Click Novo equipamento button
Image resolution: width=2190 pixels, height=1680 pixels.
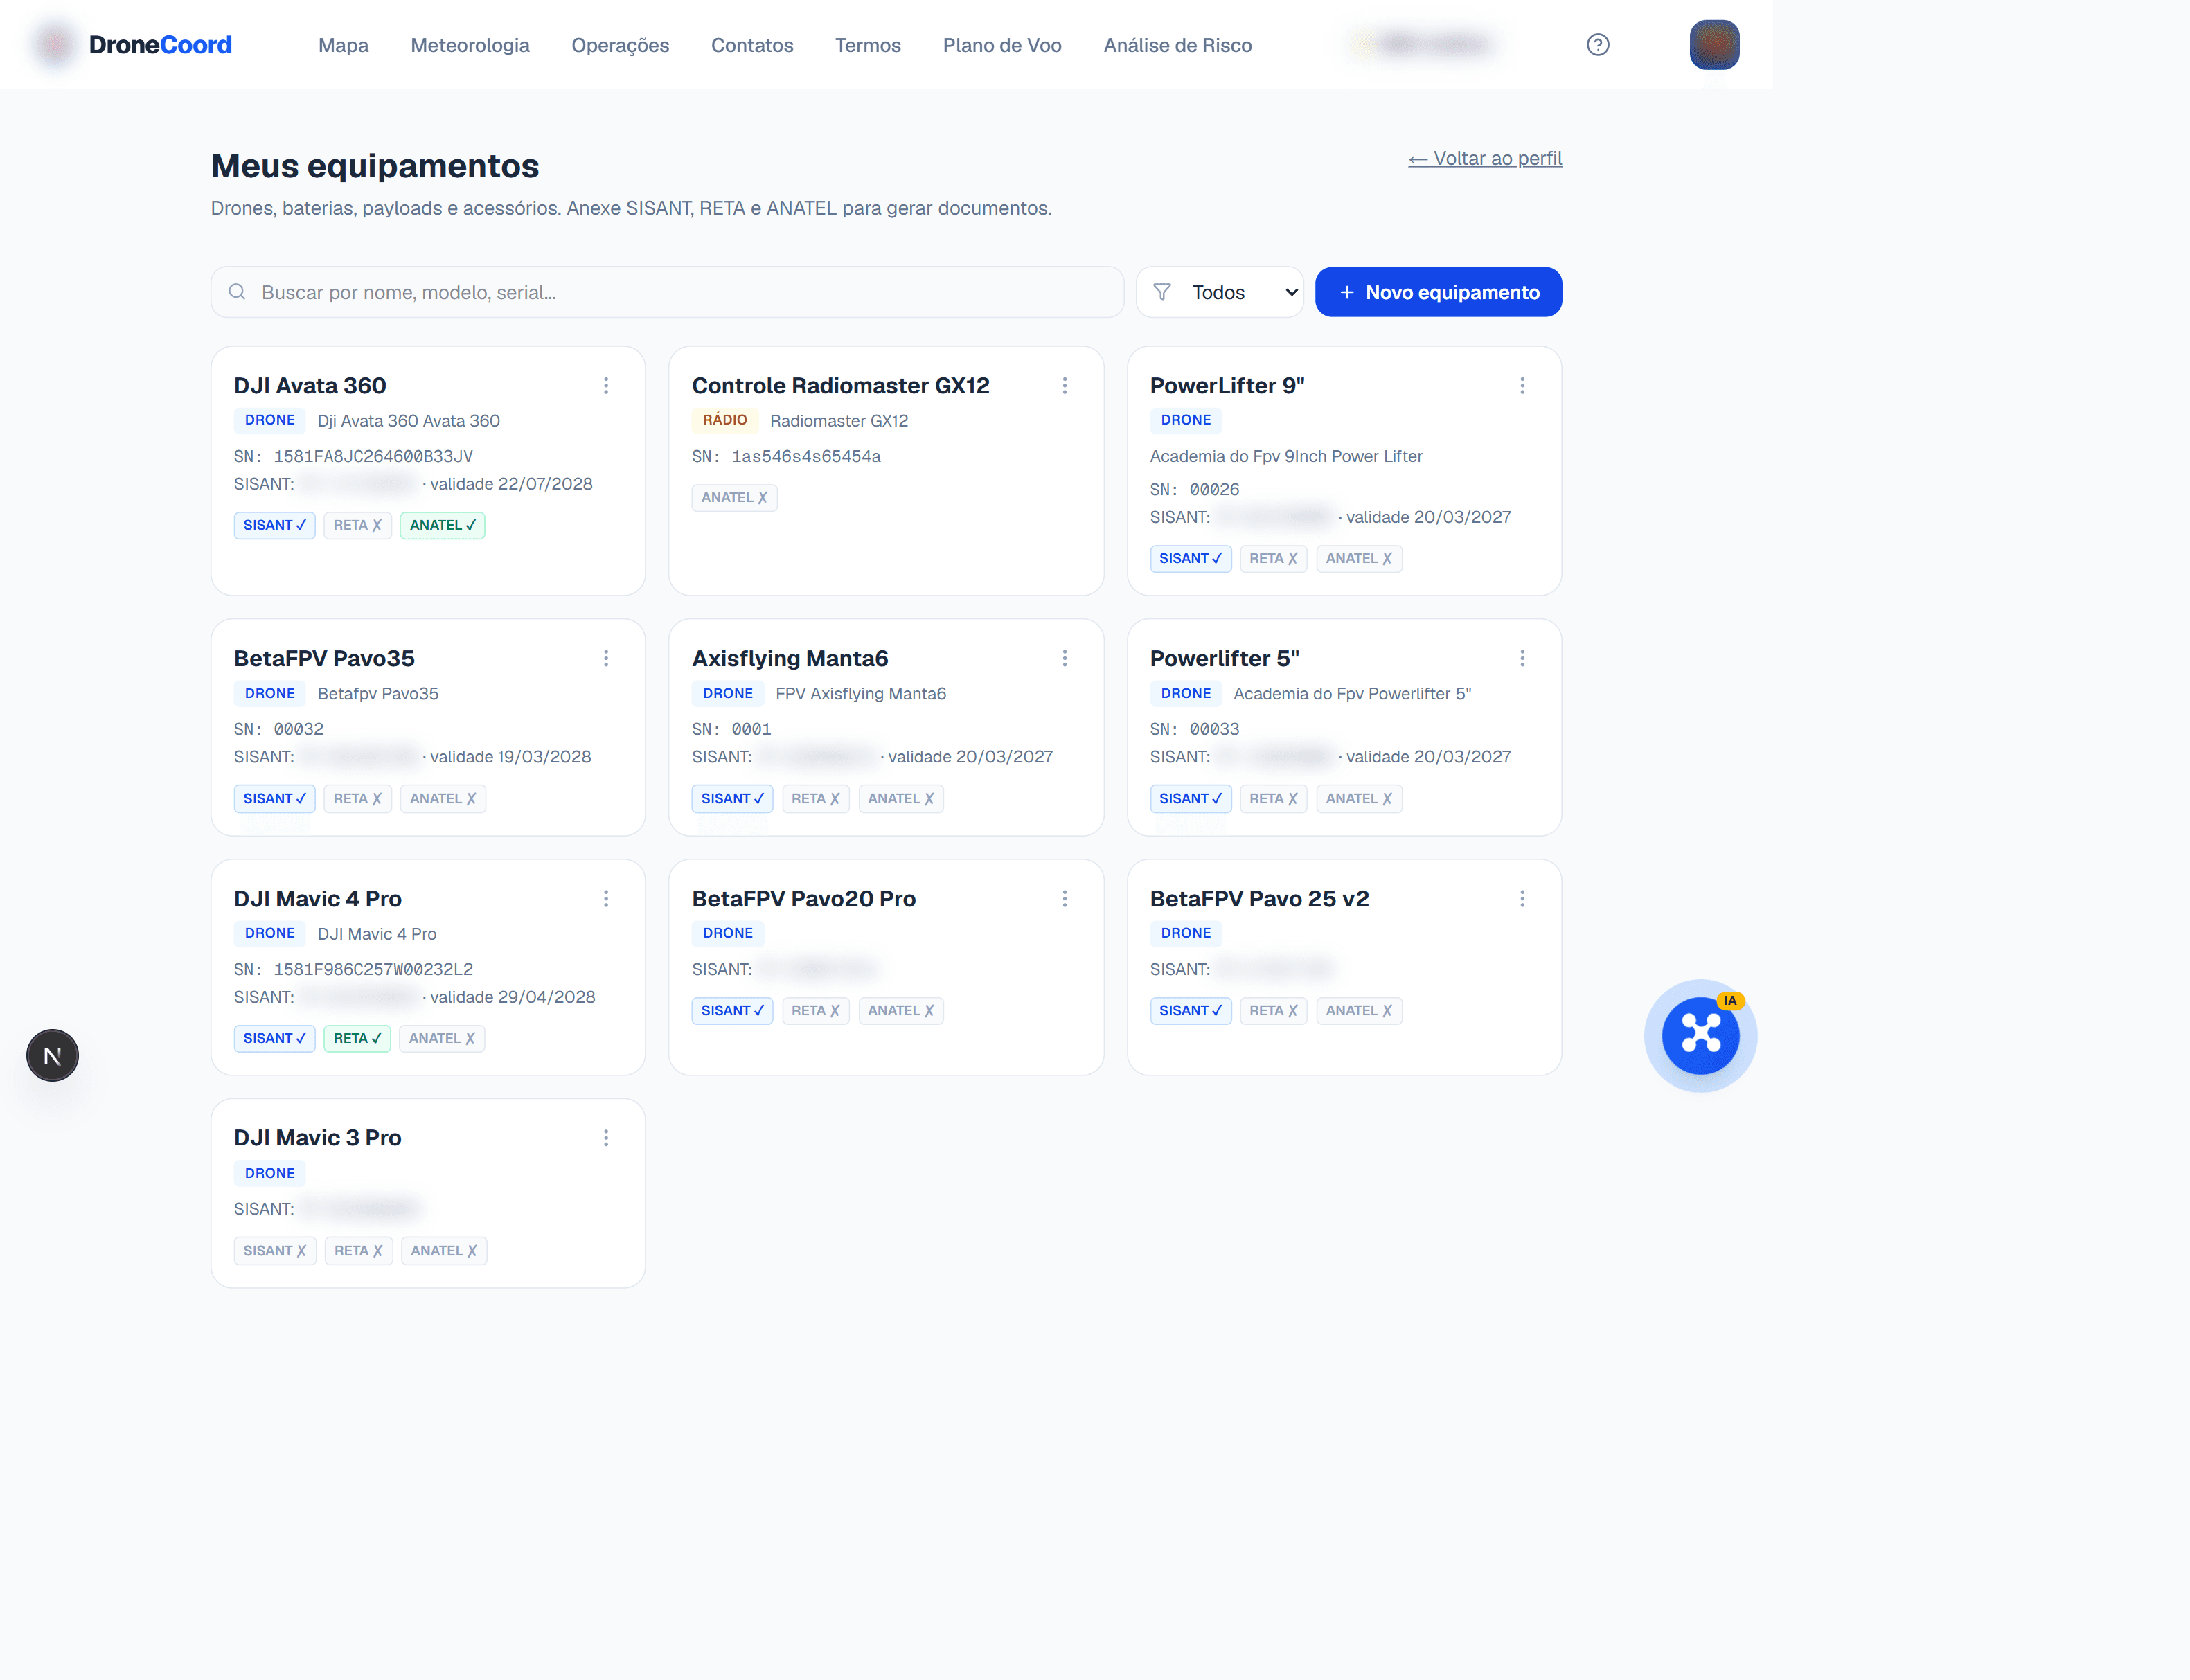point(1438,292)
